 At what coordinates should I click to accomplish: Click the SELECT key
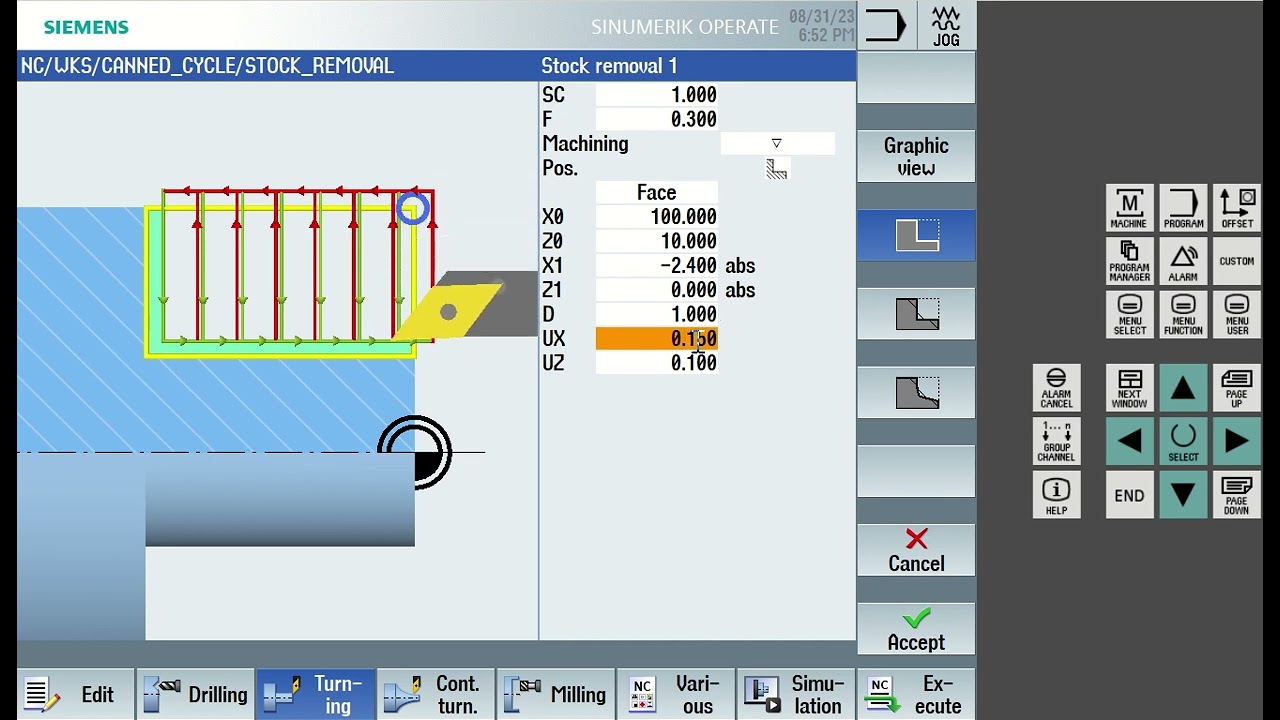(x=1183, y=441)
